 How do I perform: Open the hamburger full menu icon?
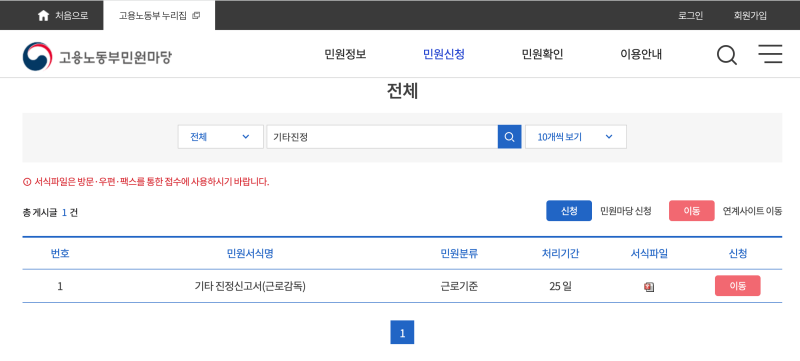(x=770, y=54)
